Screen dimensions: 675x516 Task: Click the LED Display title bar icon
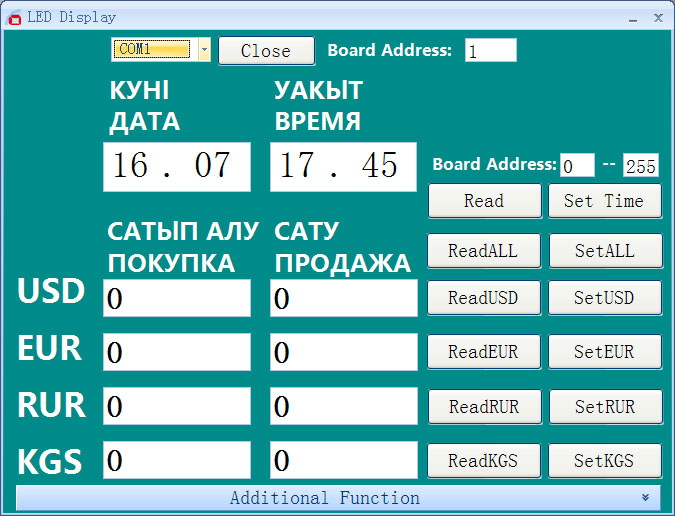point(14,17)
